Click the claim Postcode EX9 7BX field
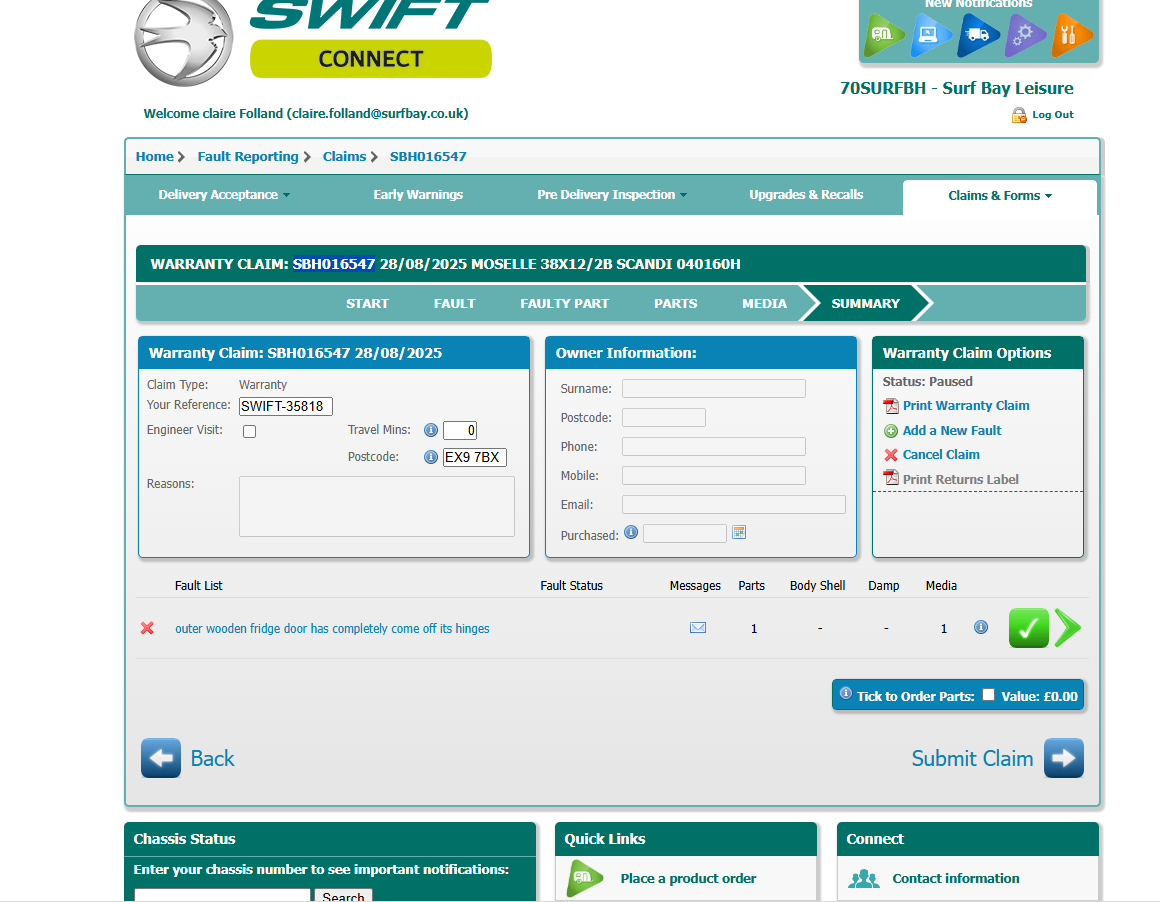Screen dimensions: 1160x902 474,457
